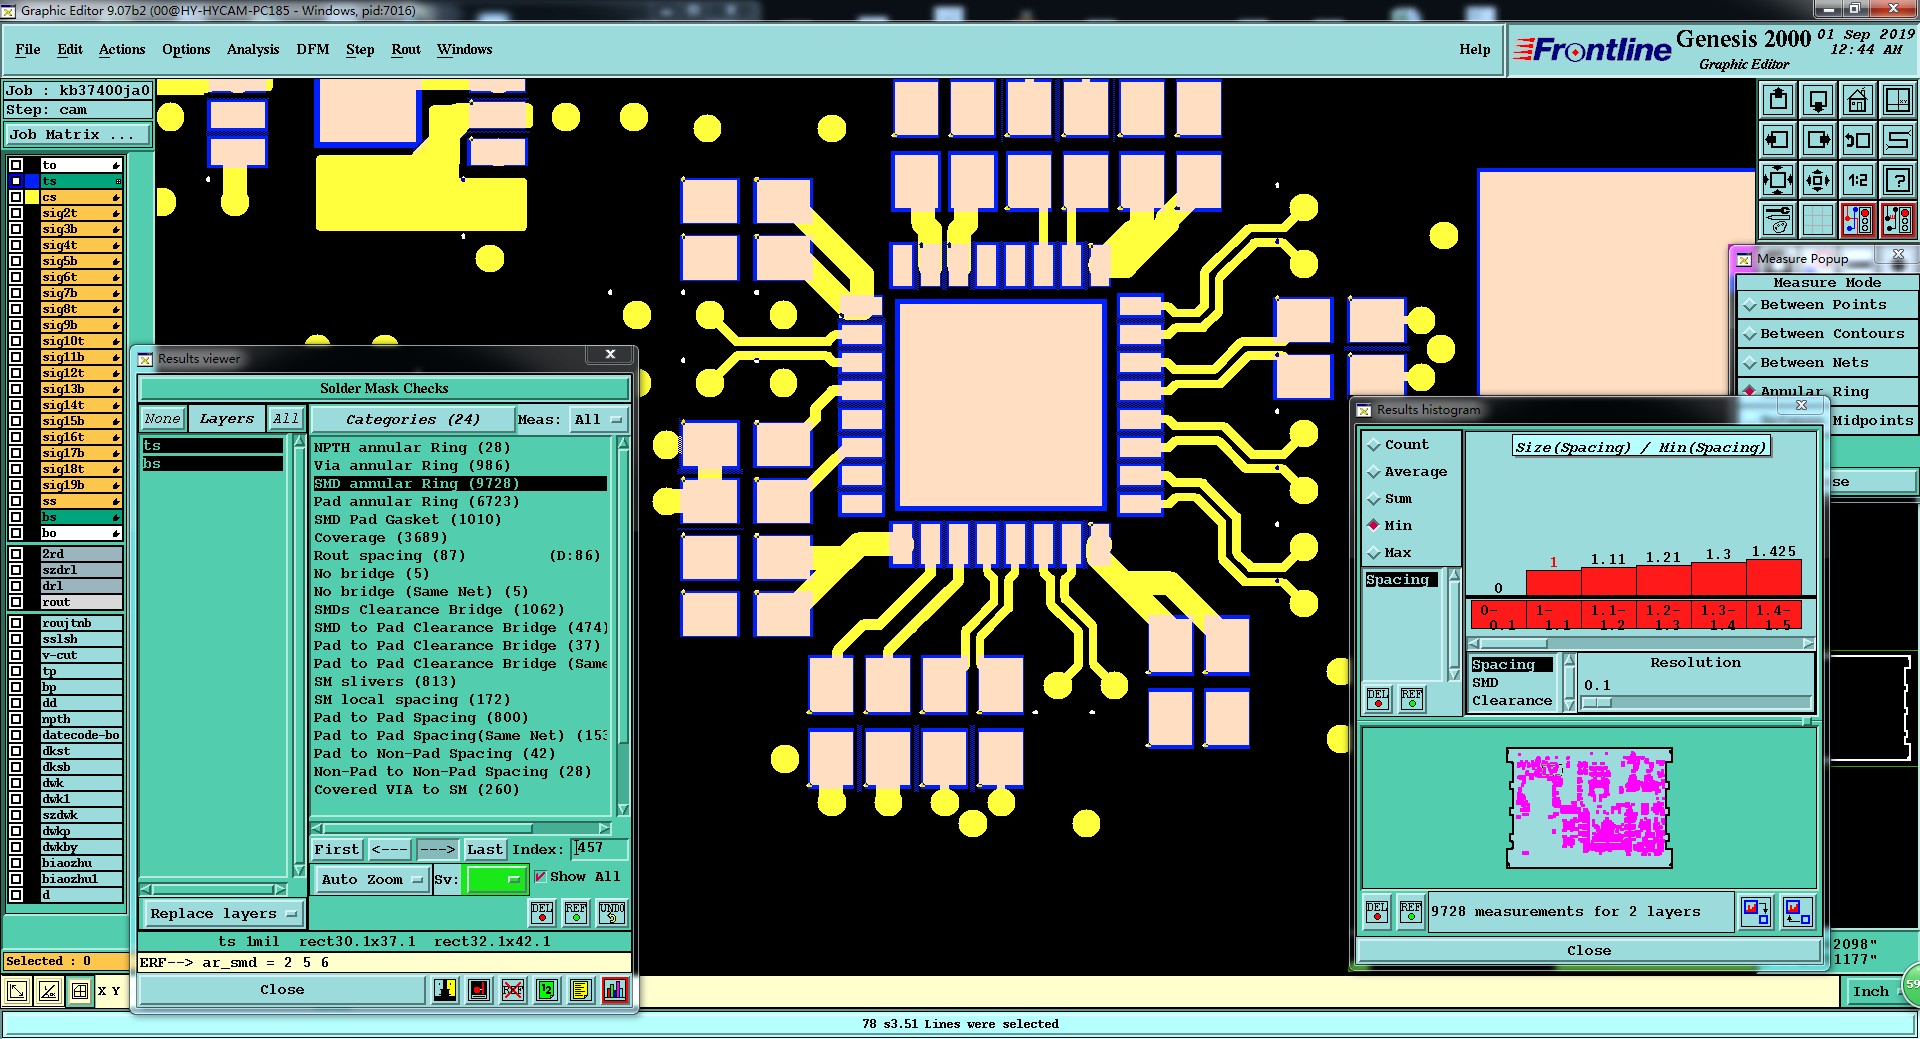Click the grid display icon
Image resolution: width=1920 pixels, height=1039 pixels.
coord(1818,219)
